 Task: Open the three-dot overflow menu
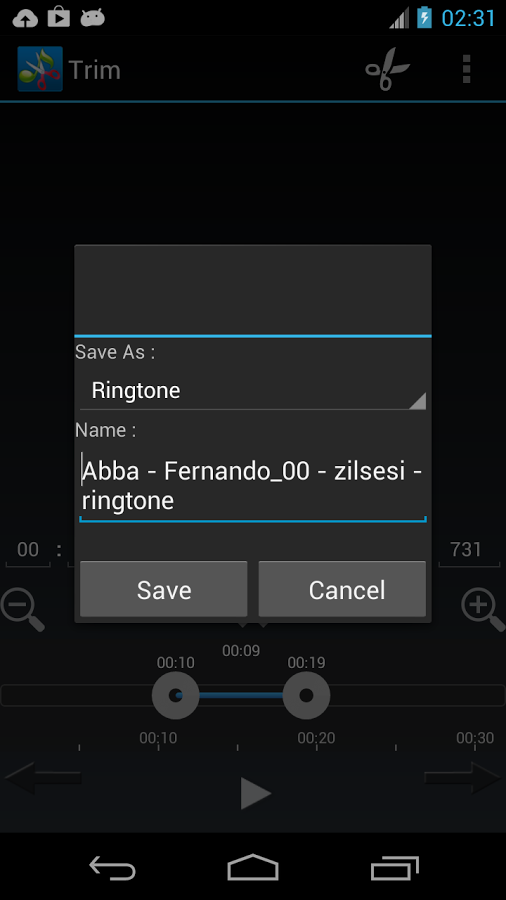tap(466, 69)
